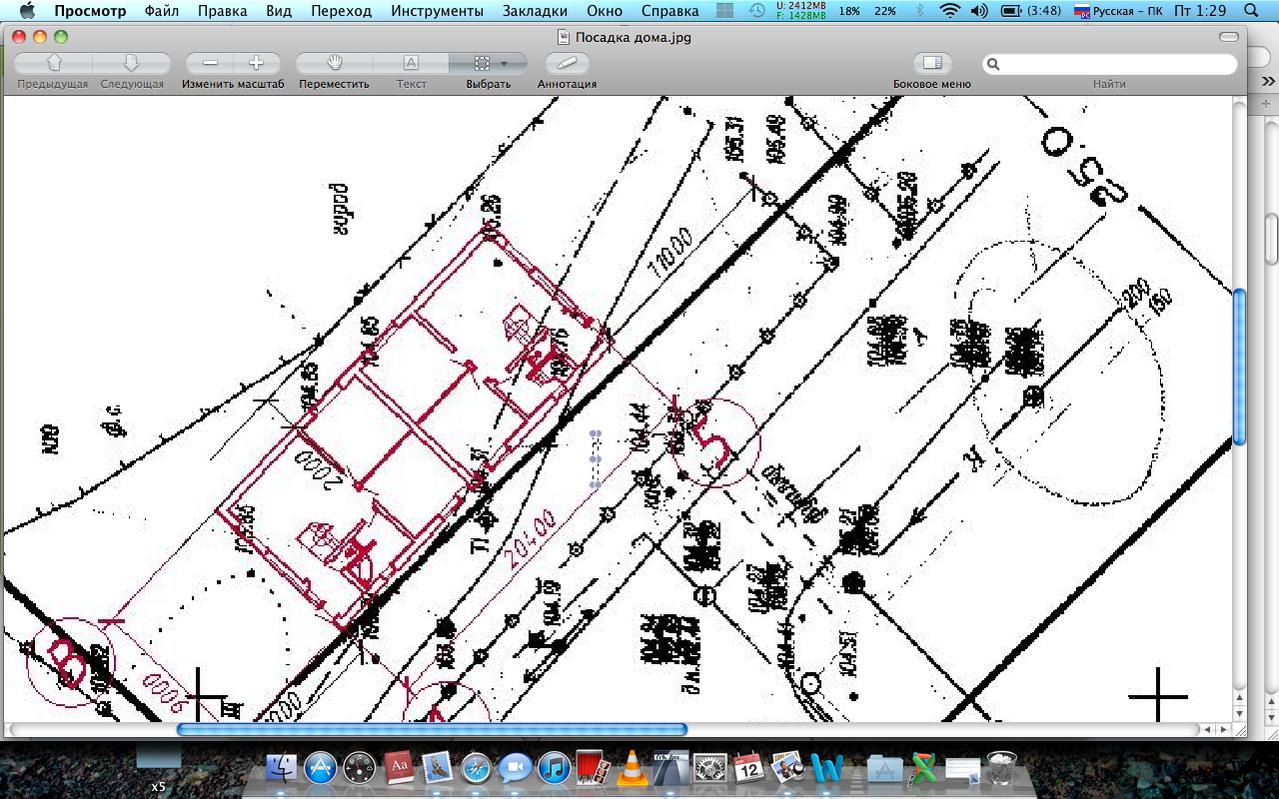Toggle the Боковое меню sidebar

[x=932, y=63]
